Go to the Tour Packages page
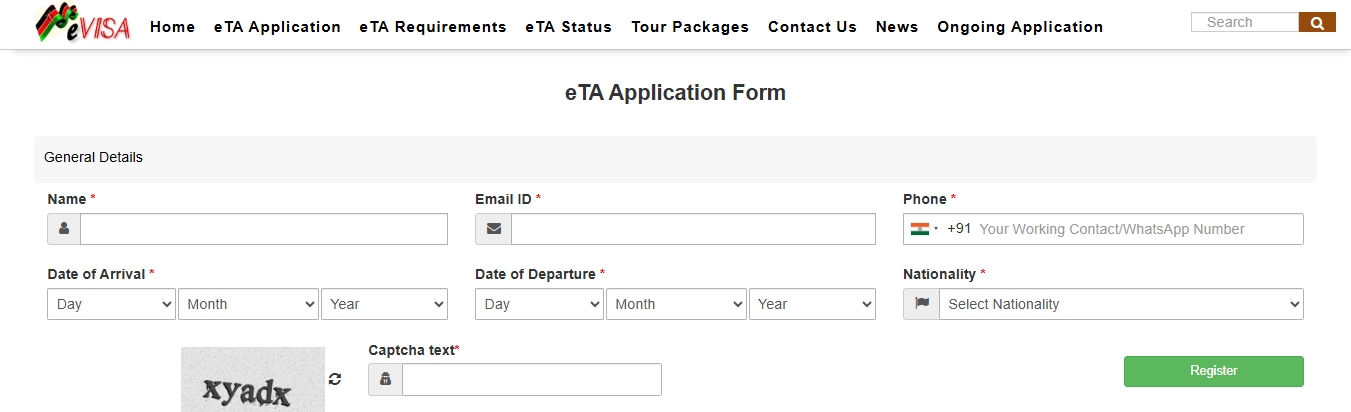This screenshot has height=412, width=1351. click(x=690, y=27)
